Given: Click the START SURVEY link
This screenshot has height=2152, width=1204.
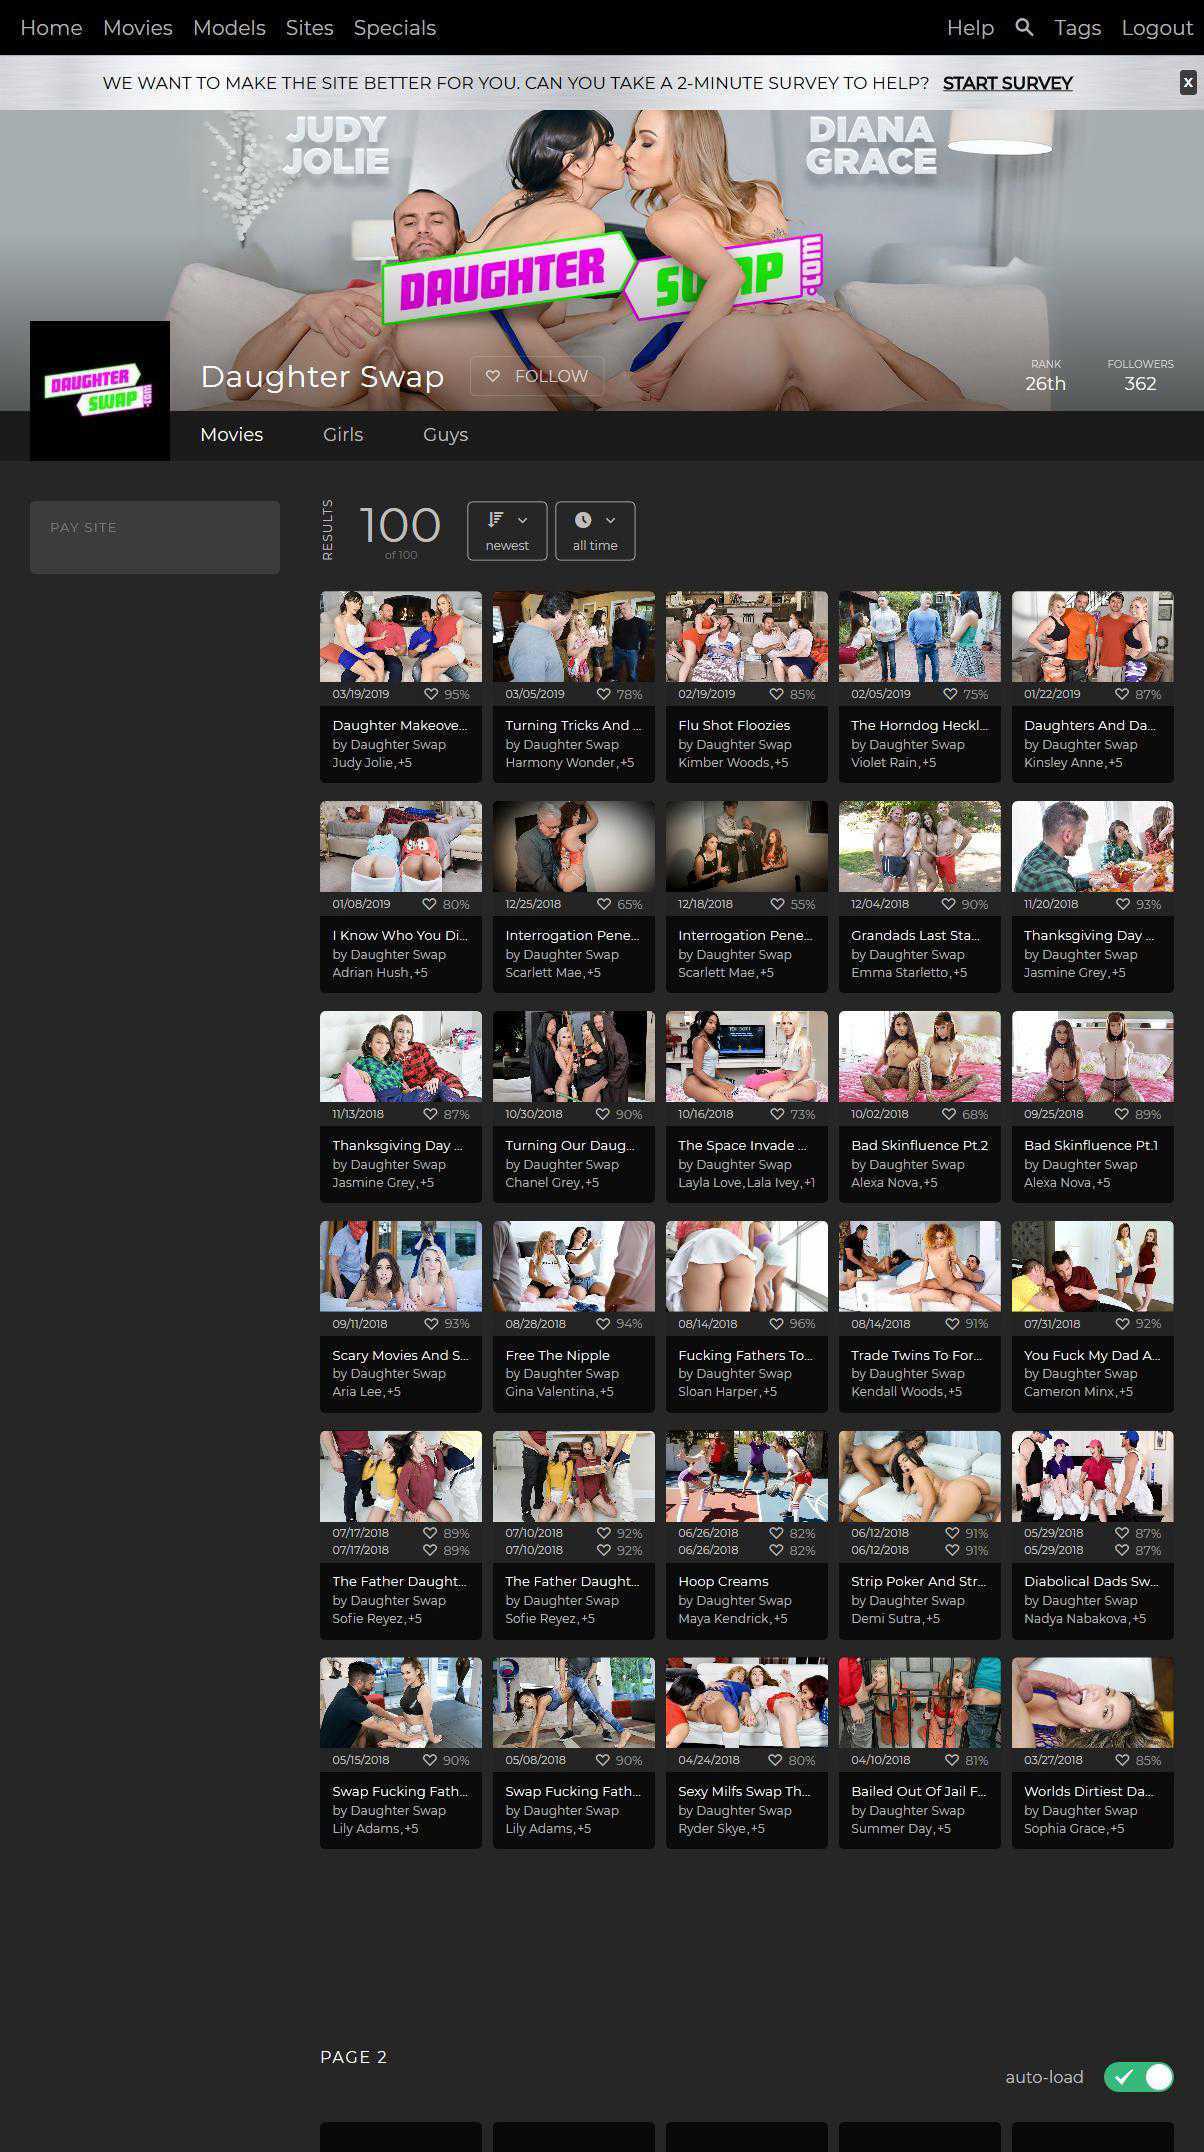Looking at the screenshot, I should [1007, 83].
